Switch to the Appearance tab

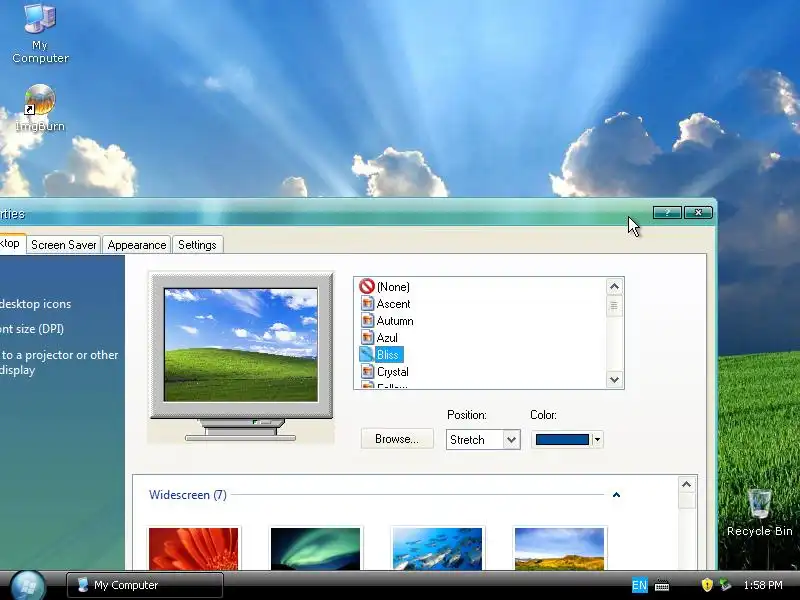137,245
